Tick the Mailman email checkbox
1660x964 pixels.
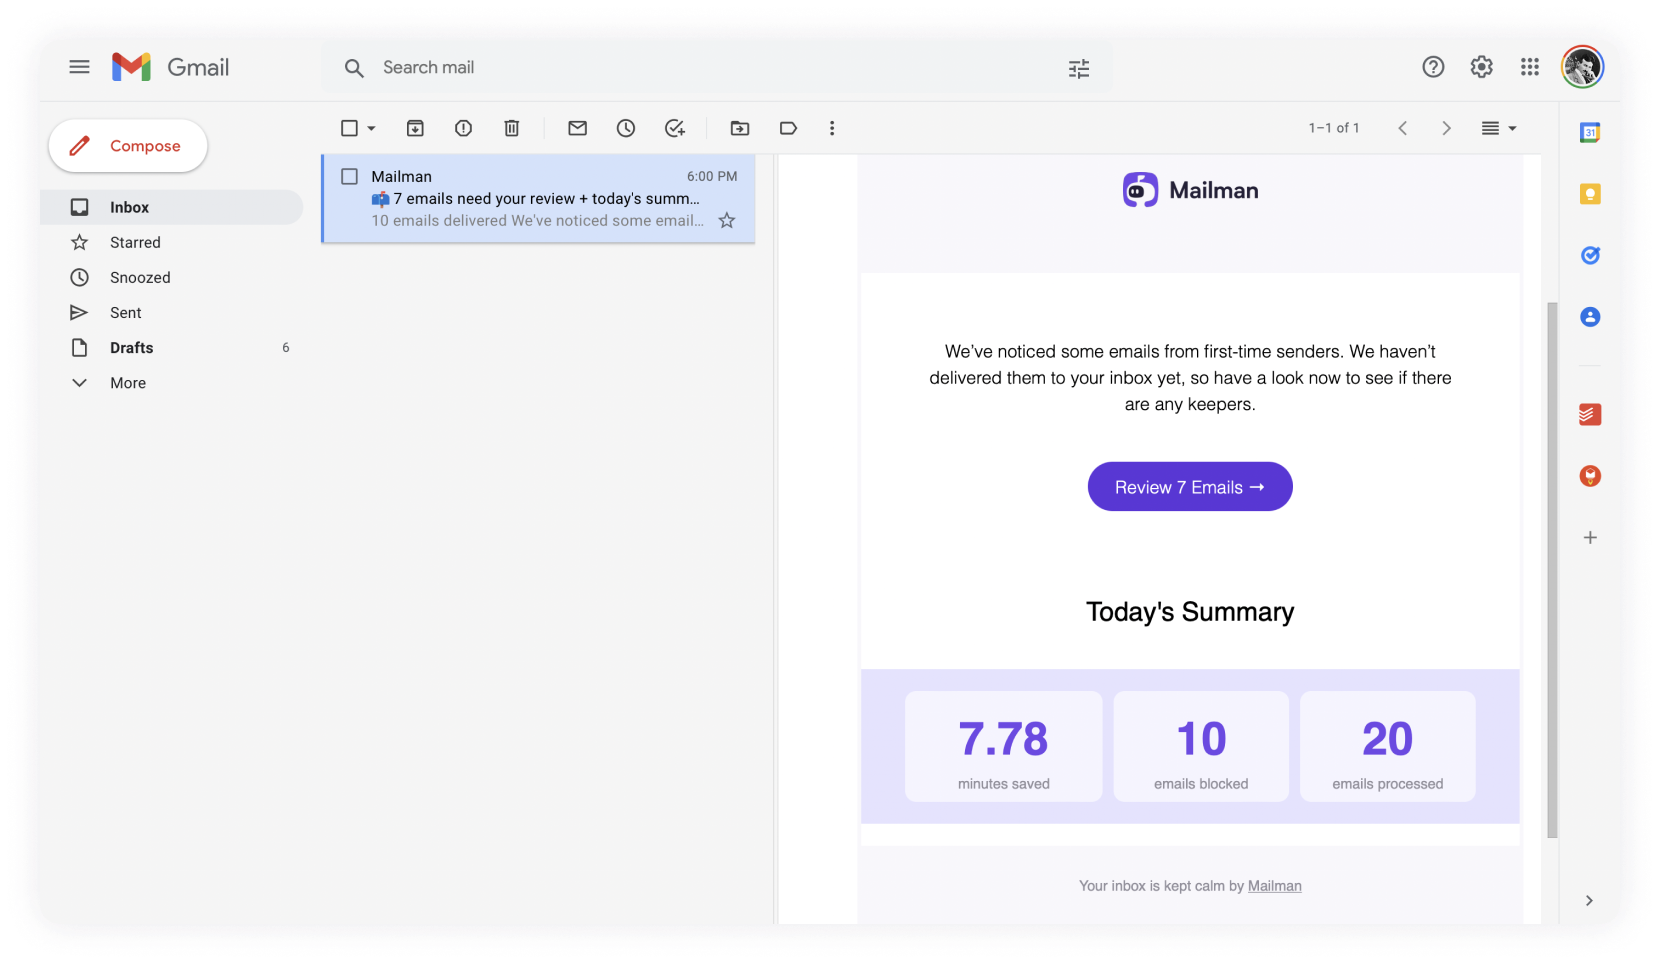(349, 176)
